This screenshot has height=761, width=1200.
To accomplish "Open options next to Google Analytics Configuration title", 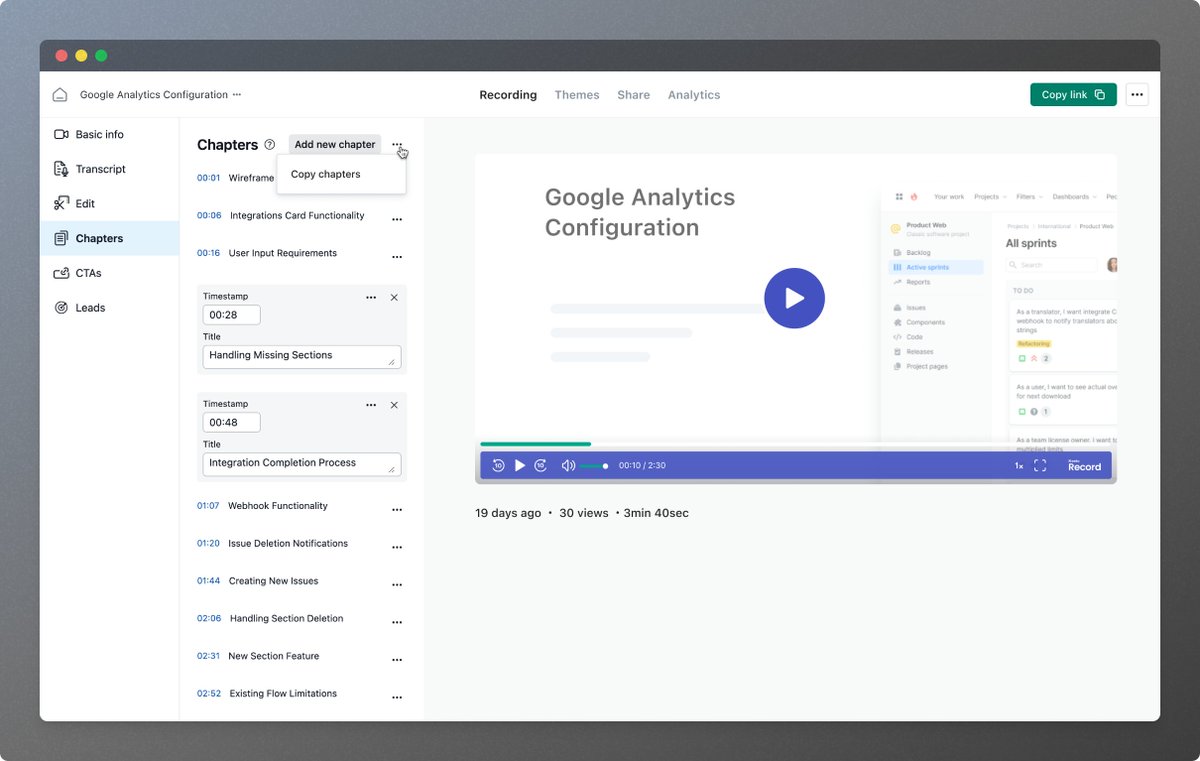I will click(x=237, y=95).
